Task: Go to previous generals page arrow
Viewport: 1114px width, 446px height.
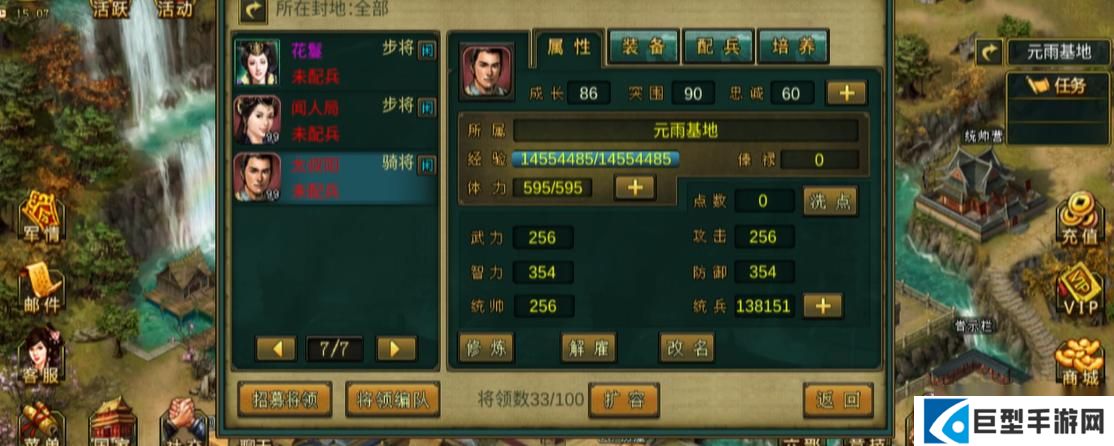Action: [x=276, y=349]
